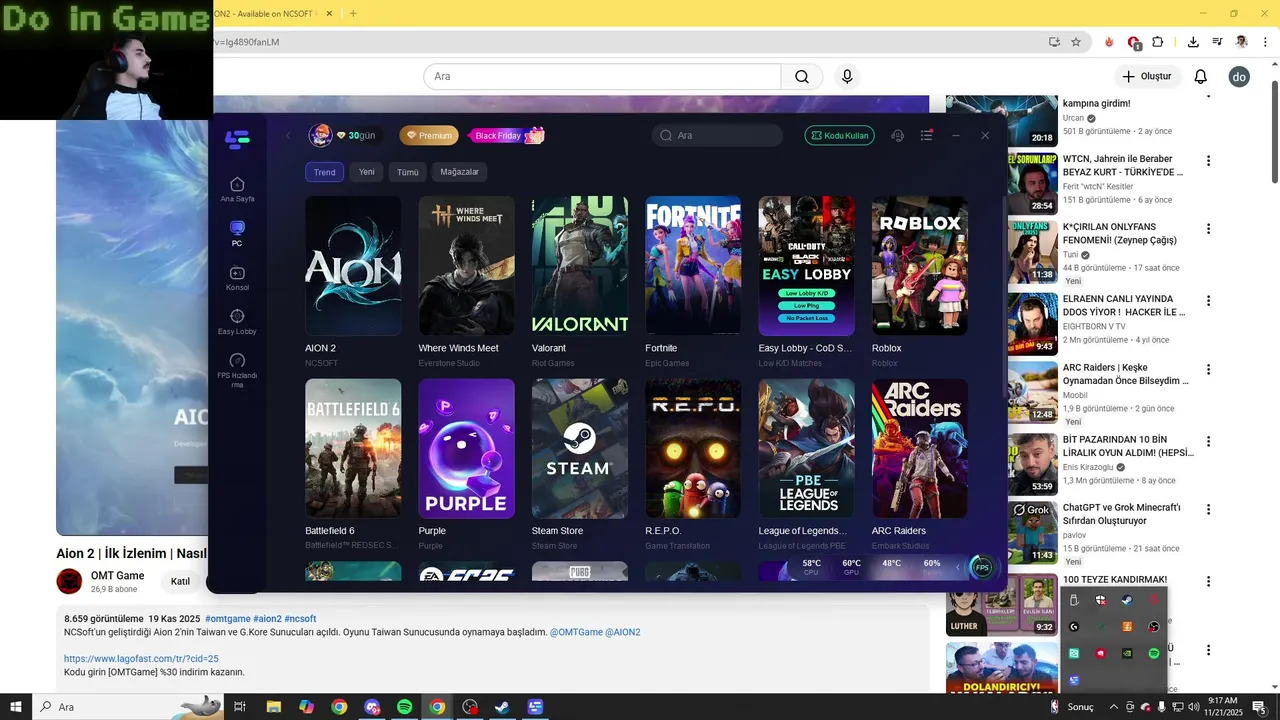Expand hidden tray icons chevron
Viewport: 1280px width, 720px height.
tap(1114, 707)
